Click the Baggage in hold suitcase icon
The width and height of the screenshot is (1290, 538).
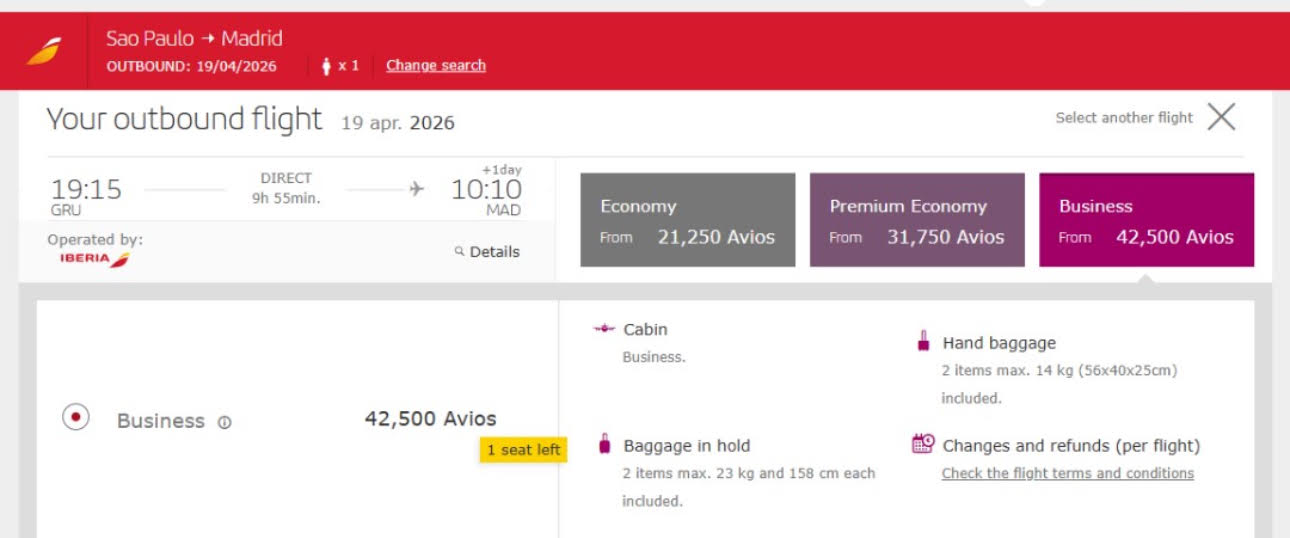604,444
